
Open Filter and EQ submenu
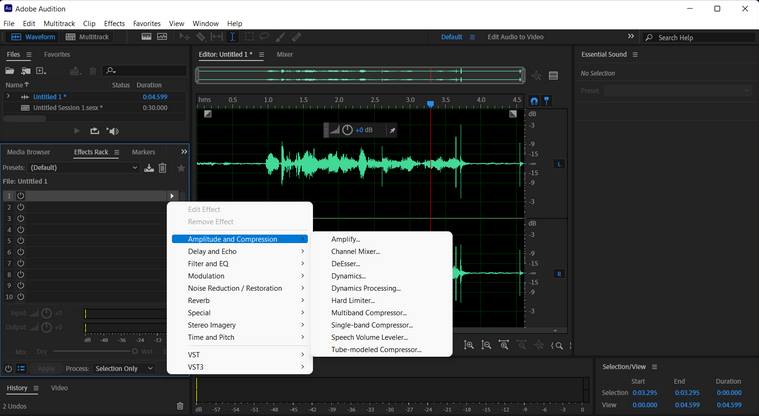click(x=240, y=263)
